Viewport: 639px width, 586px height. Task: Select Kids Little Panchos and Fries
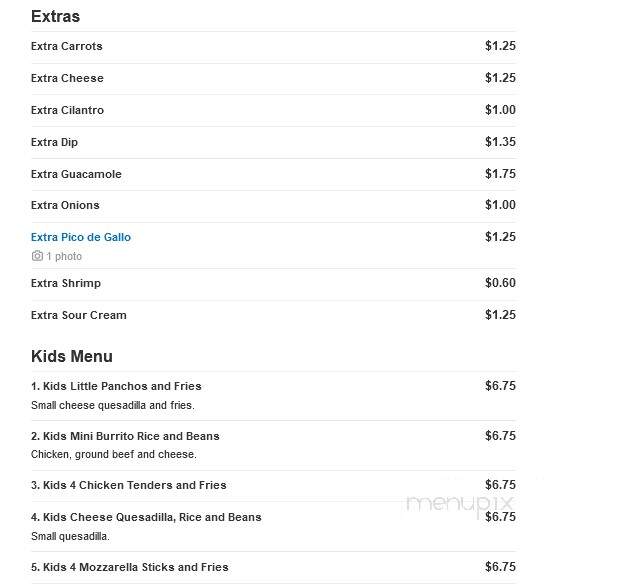[116, 386]
